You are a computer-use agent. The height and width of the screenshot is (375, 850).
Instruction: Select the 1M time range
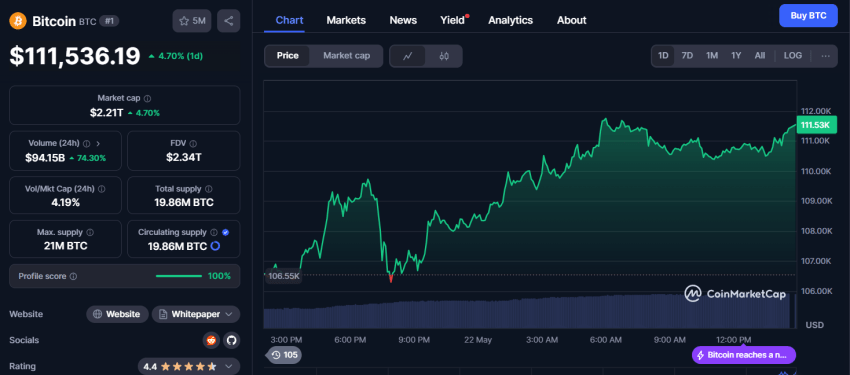[x=712, y=56]
